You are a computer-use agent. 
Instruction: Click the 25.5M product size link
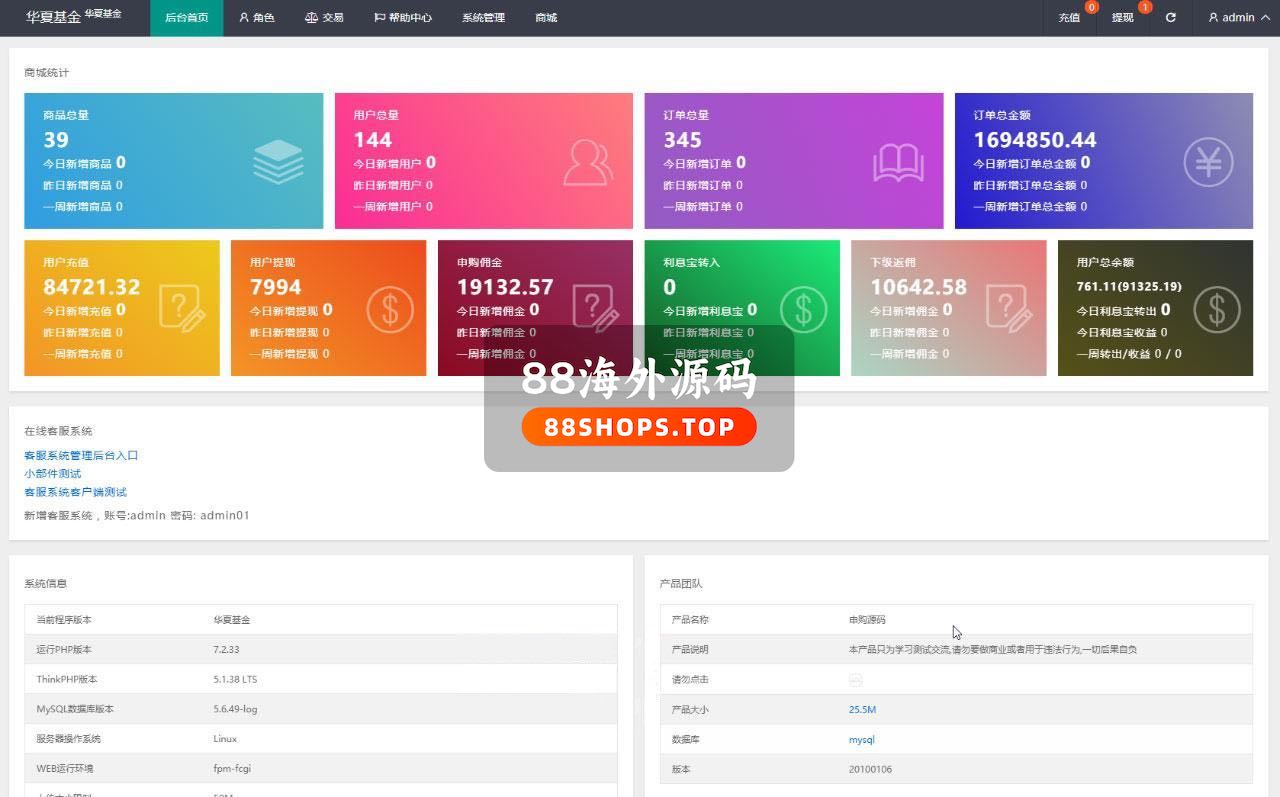click(x=862, y=709)
